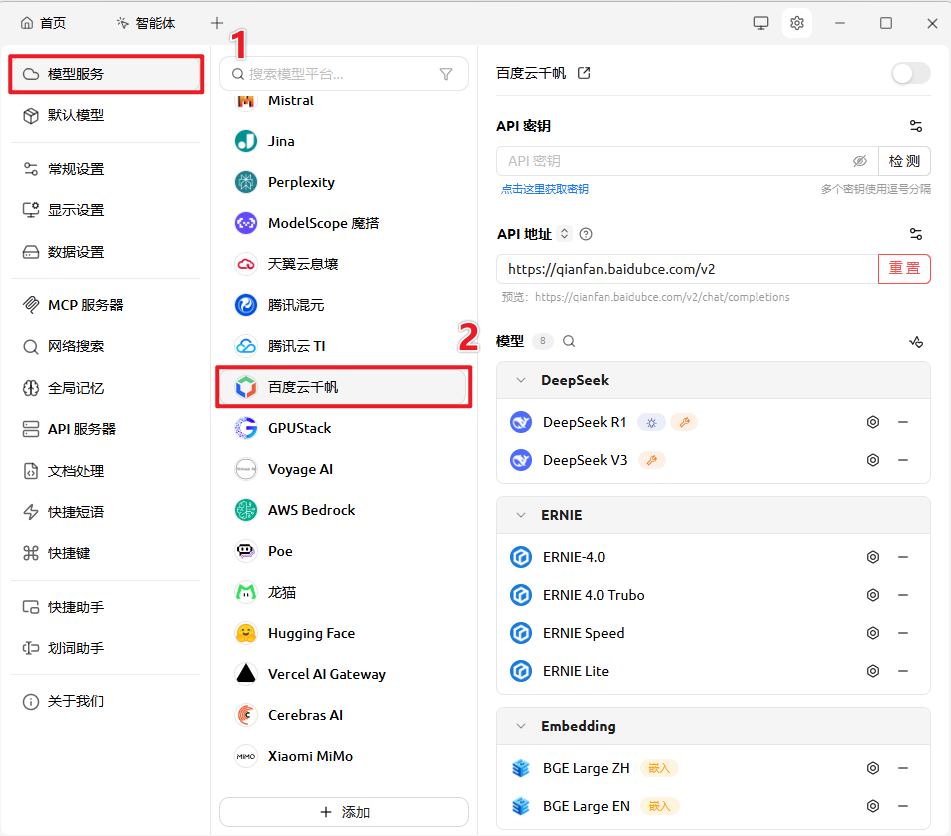Screen dimensions: 951x836
Task: Collapse the ERNIE model group
Action: point(520,515)
